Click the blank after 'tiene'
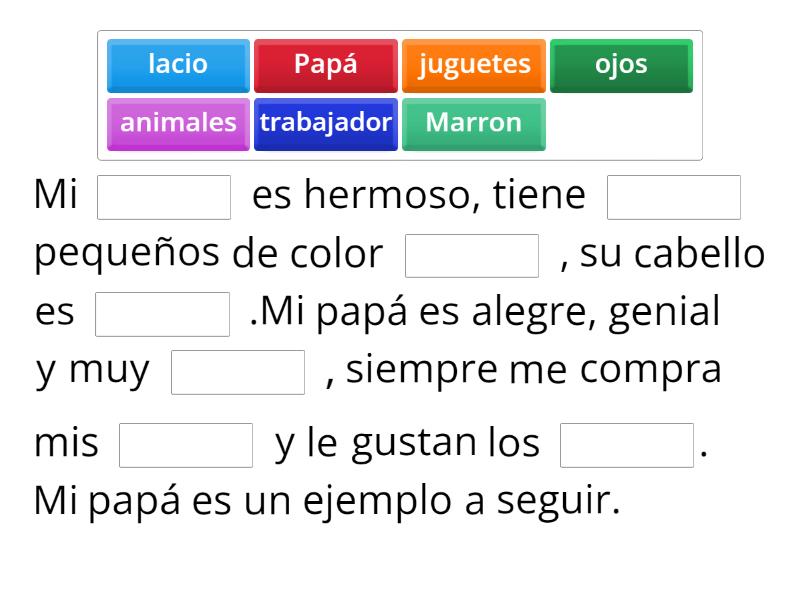This screenshot has width=800, height=600. click(673, 196)
